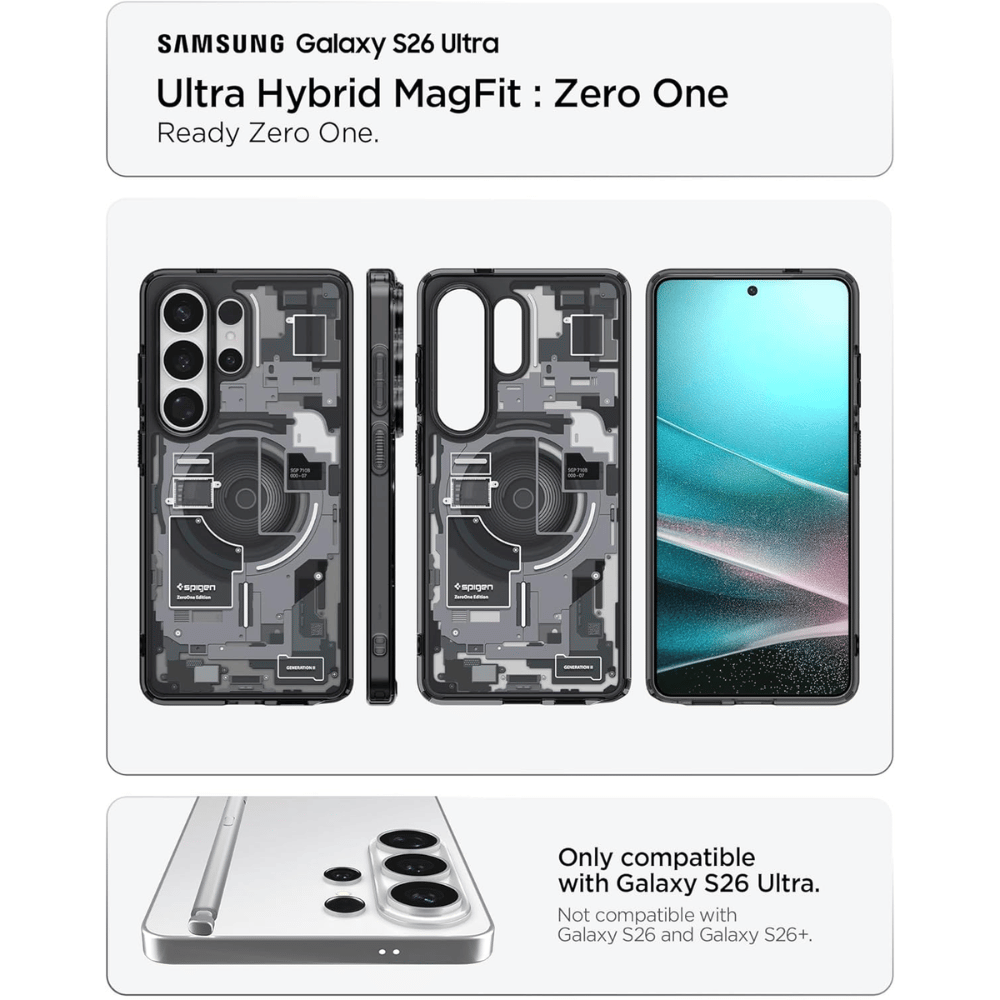
Task: Click the Ultra Hybrid MagFit : Zero One title
Action: [442, 93]
